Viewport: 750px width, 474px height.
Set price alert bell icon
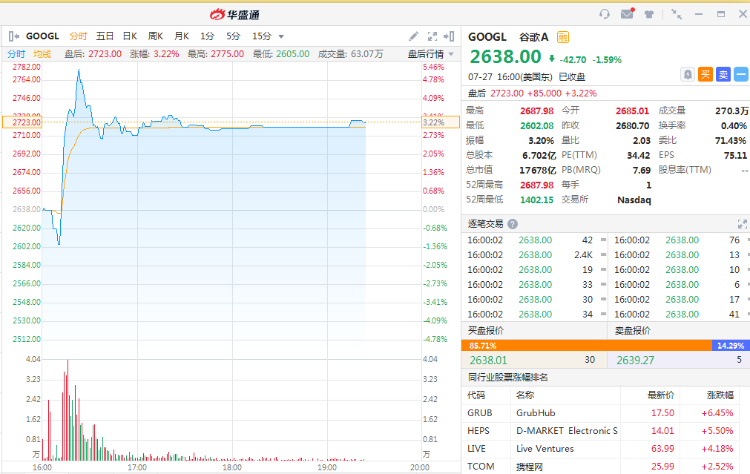pos(687,75)
